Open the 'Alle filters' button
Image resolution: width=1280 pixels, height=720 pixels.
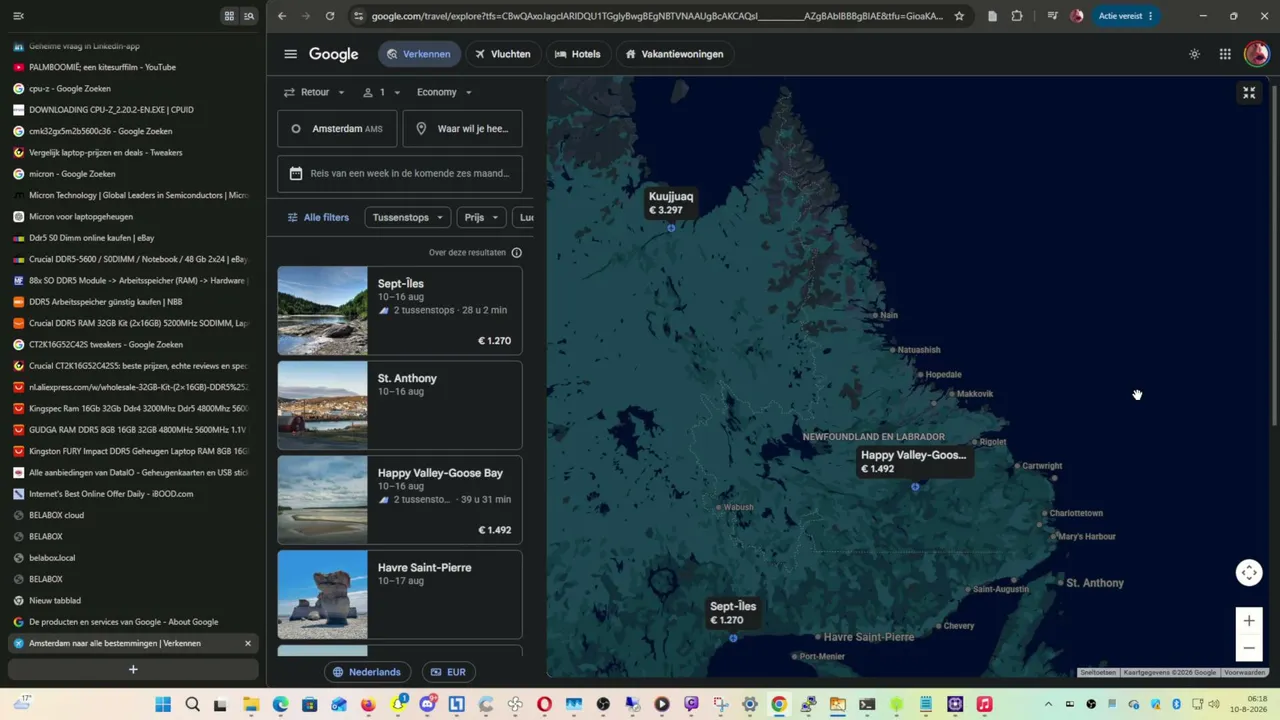(x=318, y=217)
